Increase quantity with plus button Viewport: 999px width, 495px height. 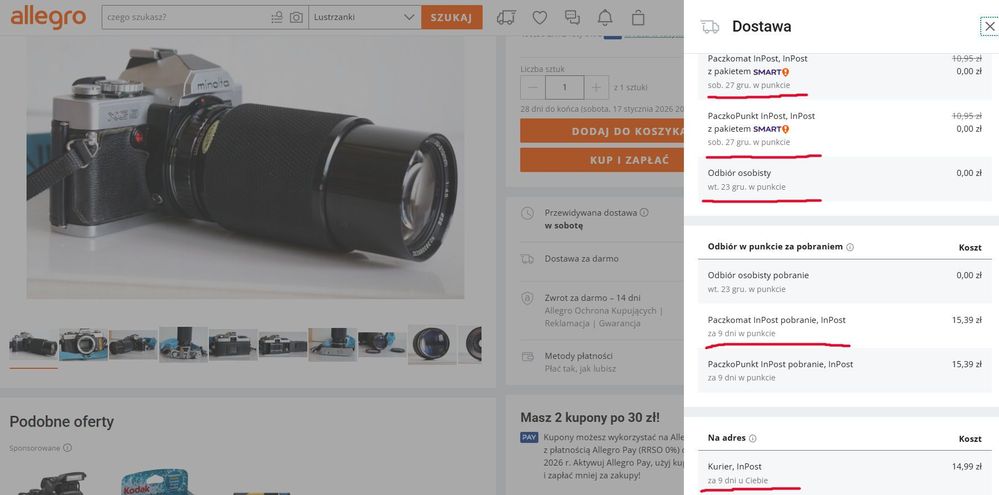595,87
